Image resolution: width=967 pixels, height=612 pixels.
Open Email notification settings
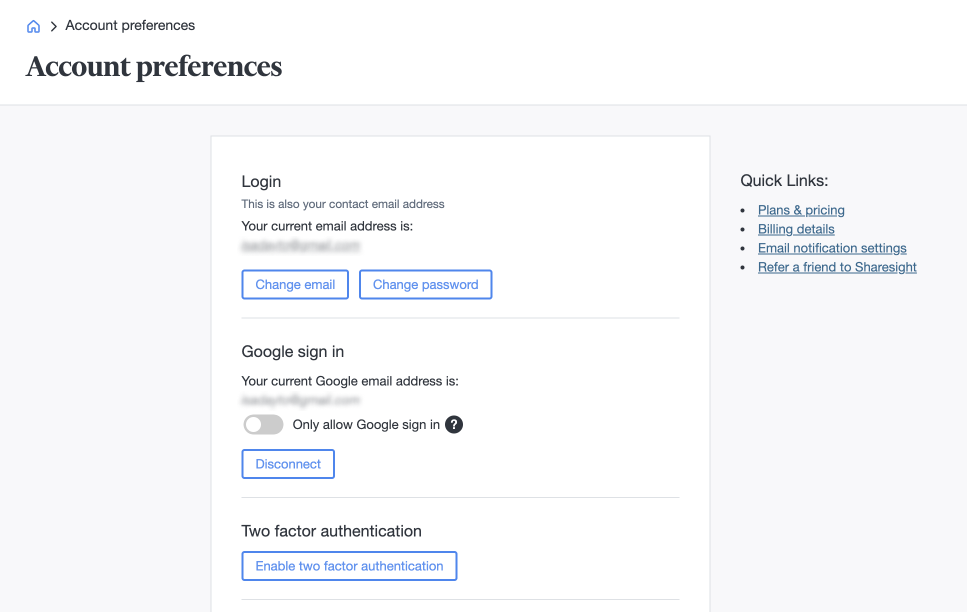[832, 248]
